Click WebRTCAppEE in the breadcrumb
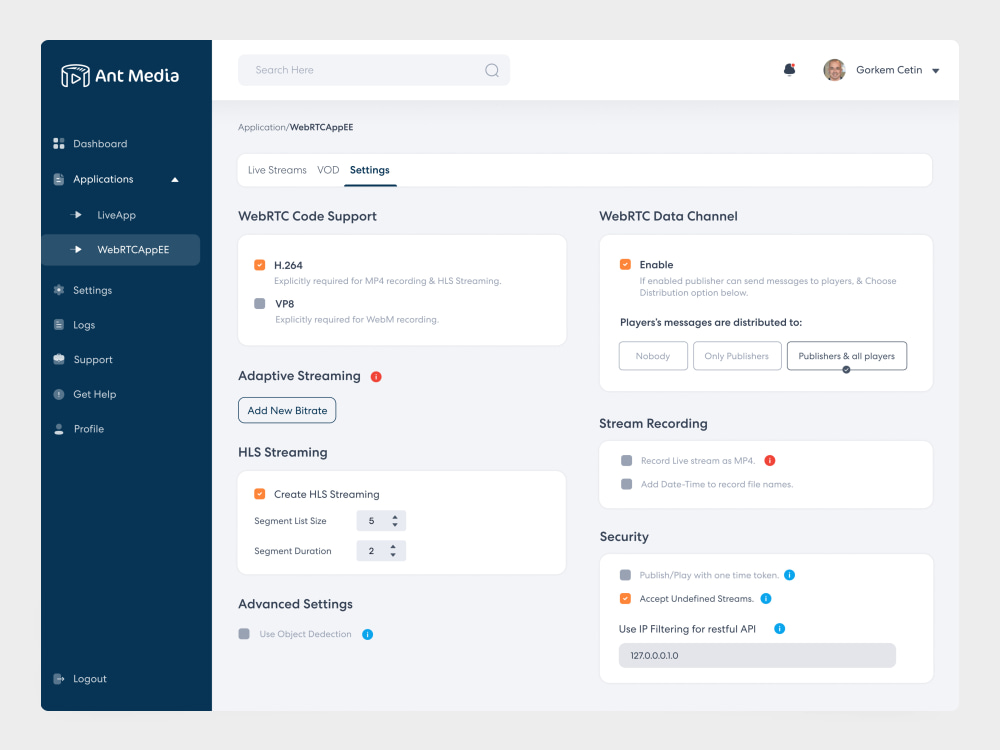This screenshot has height=750, width=1000. (x=321, y=128)
